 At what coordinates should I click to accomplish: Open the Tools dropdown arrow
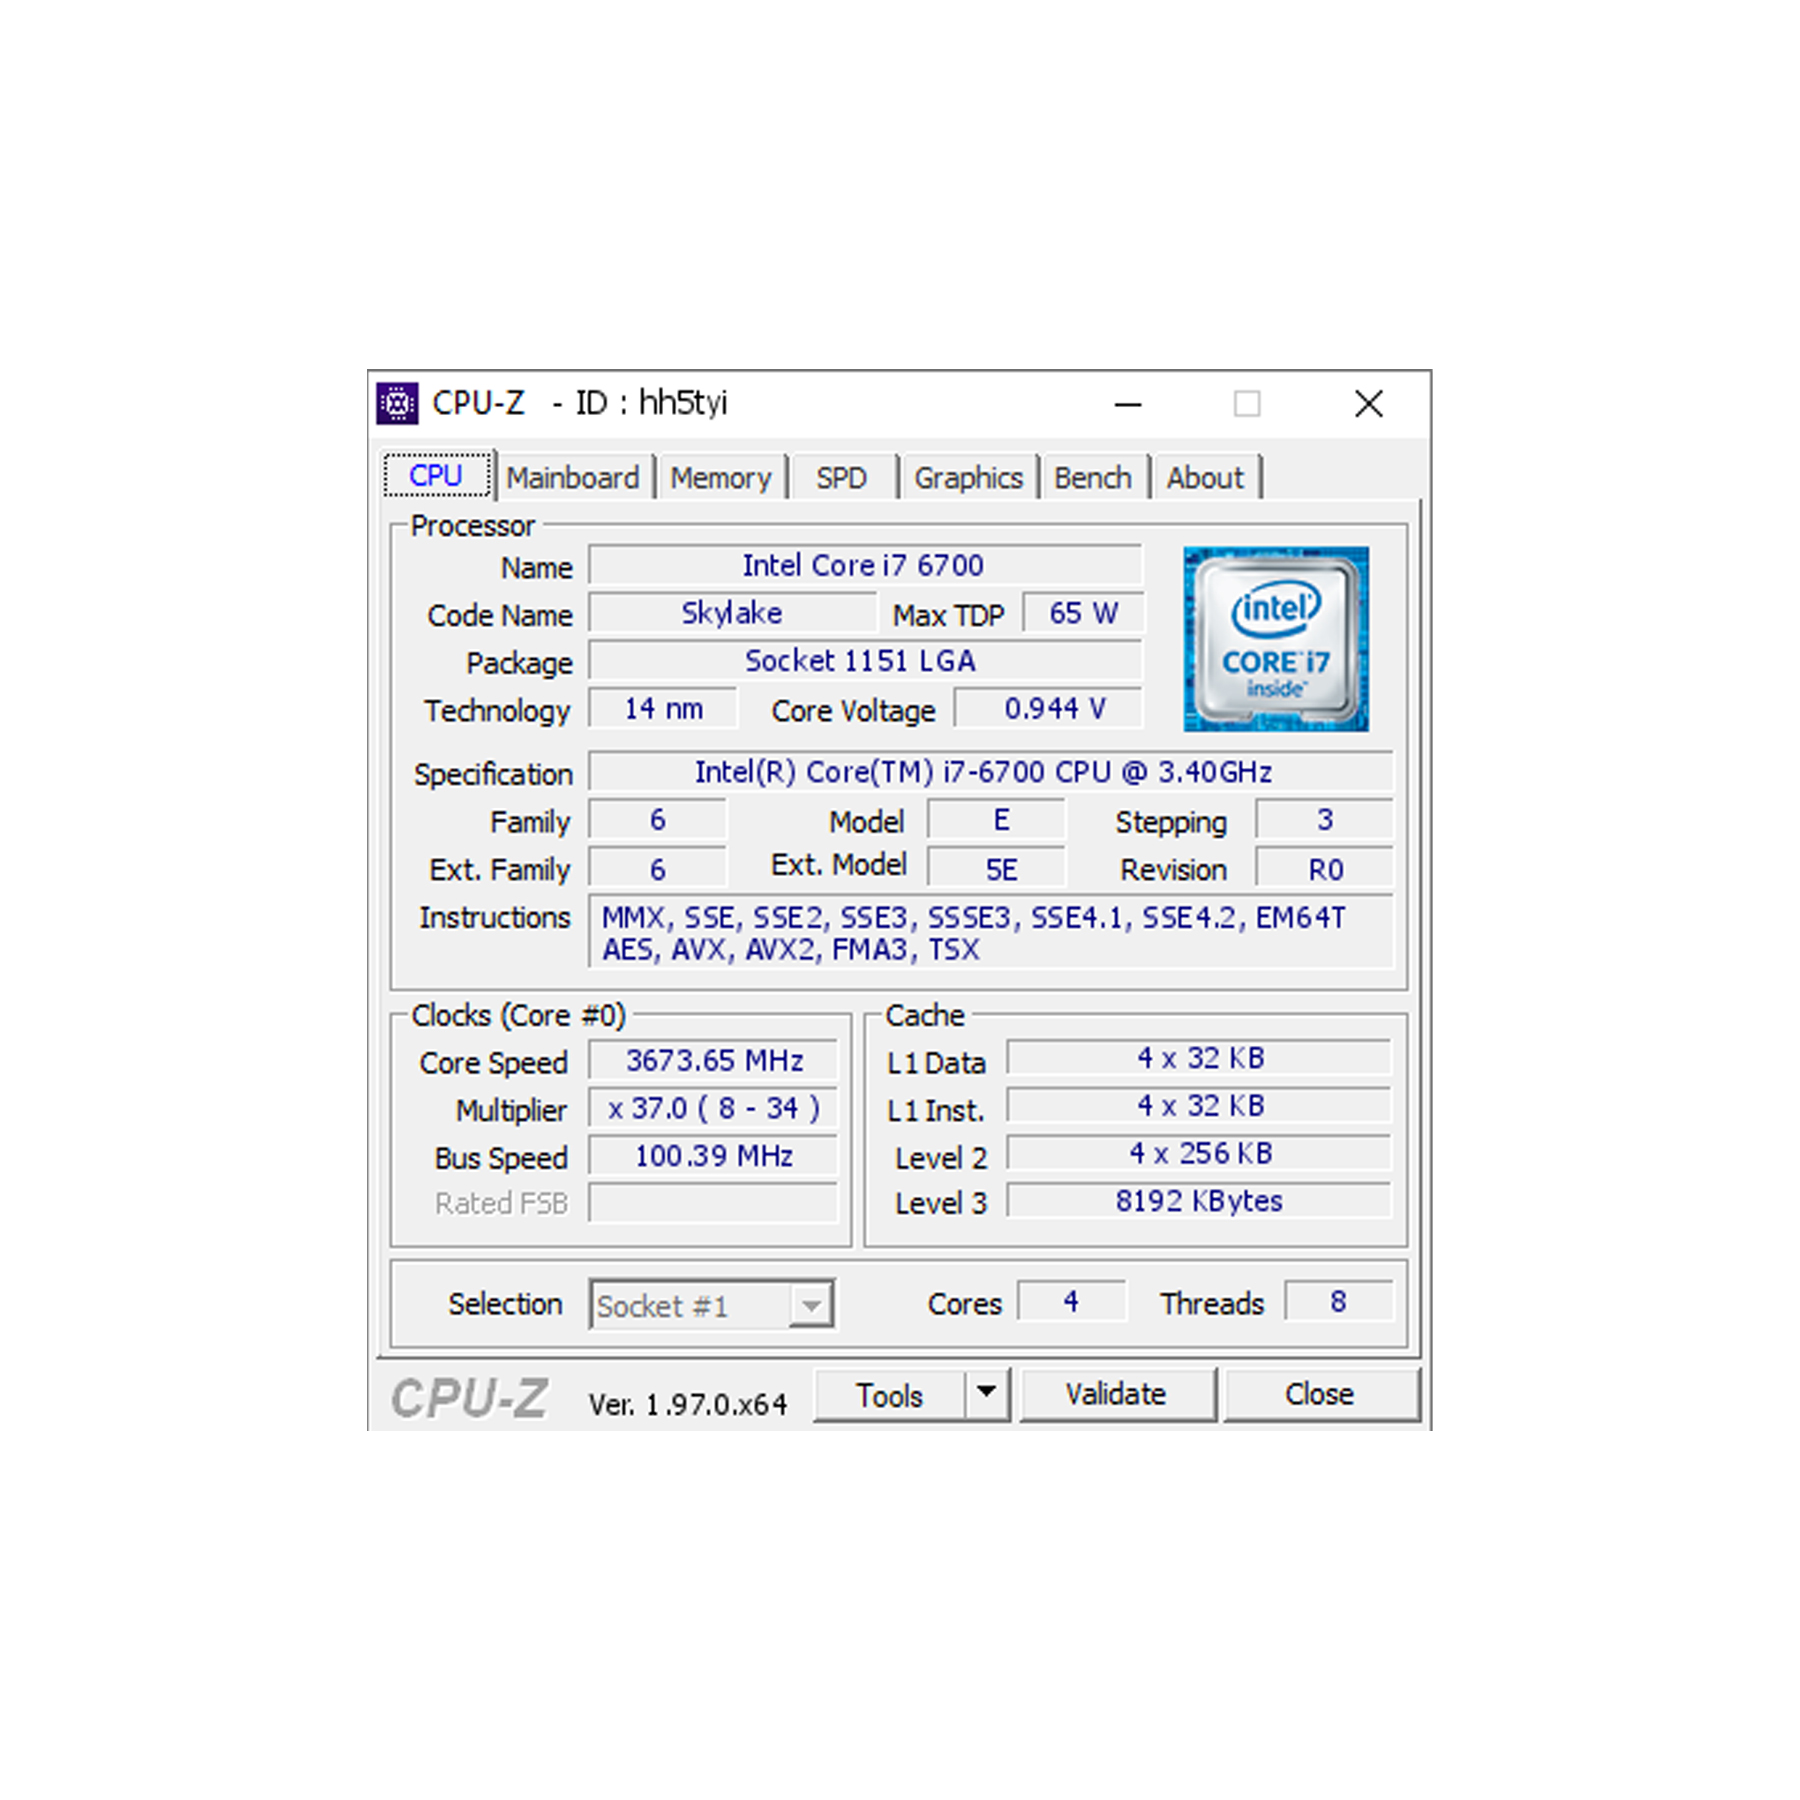(986, 1393)
